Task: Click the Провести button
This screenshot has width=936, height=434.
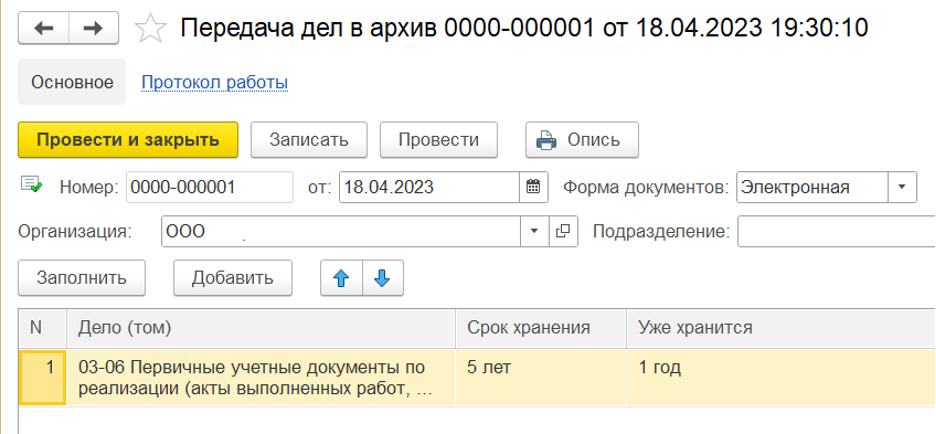Action: click(439, 140)
